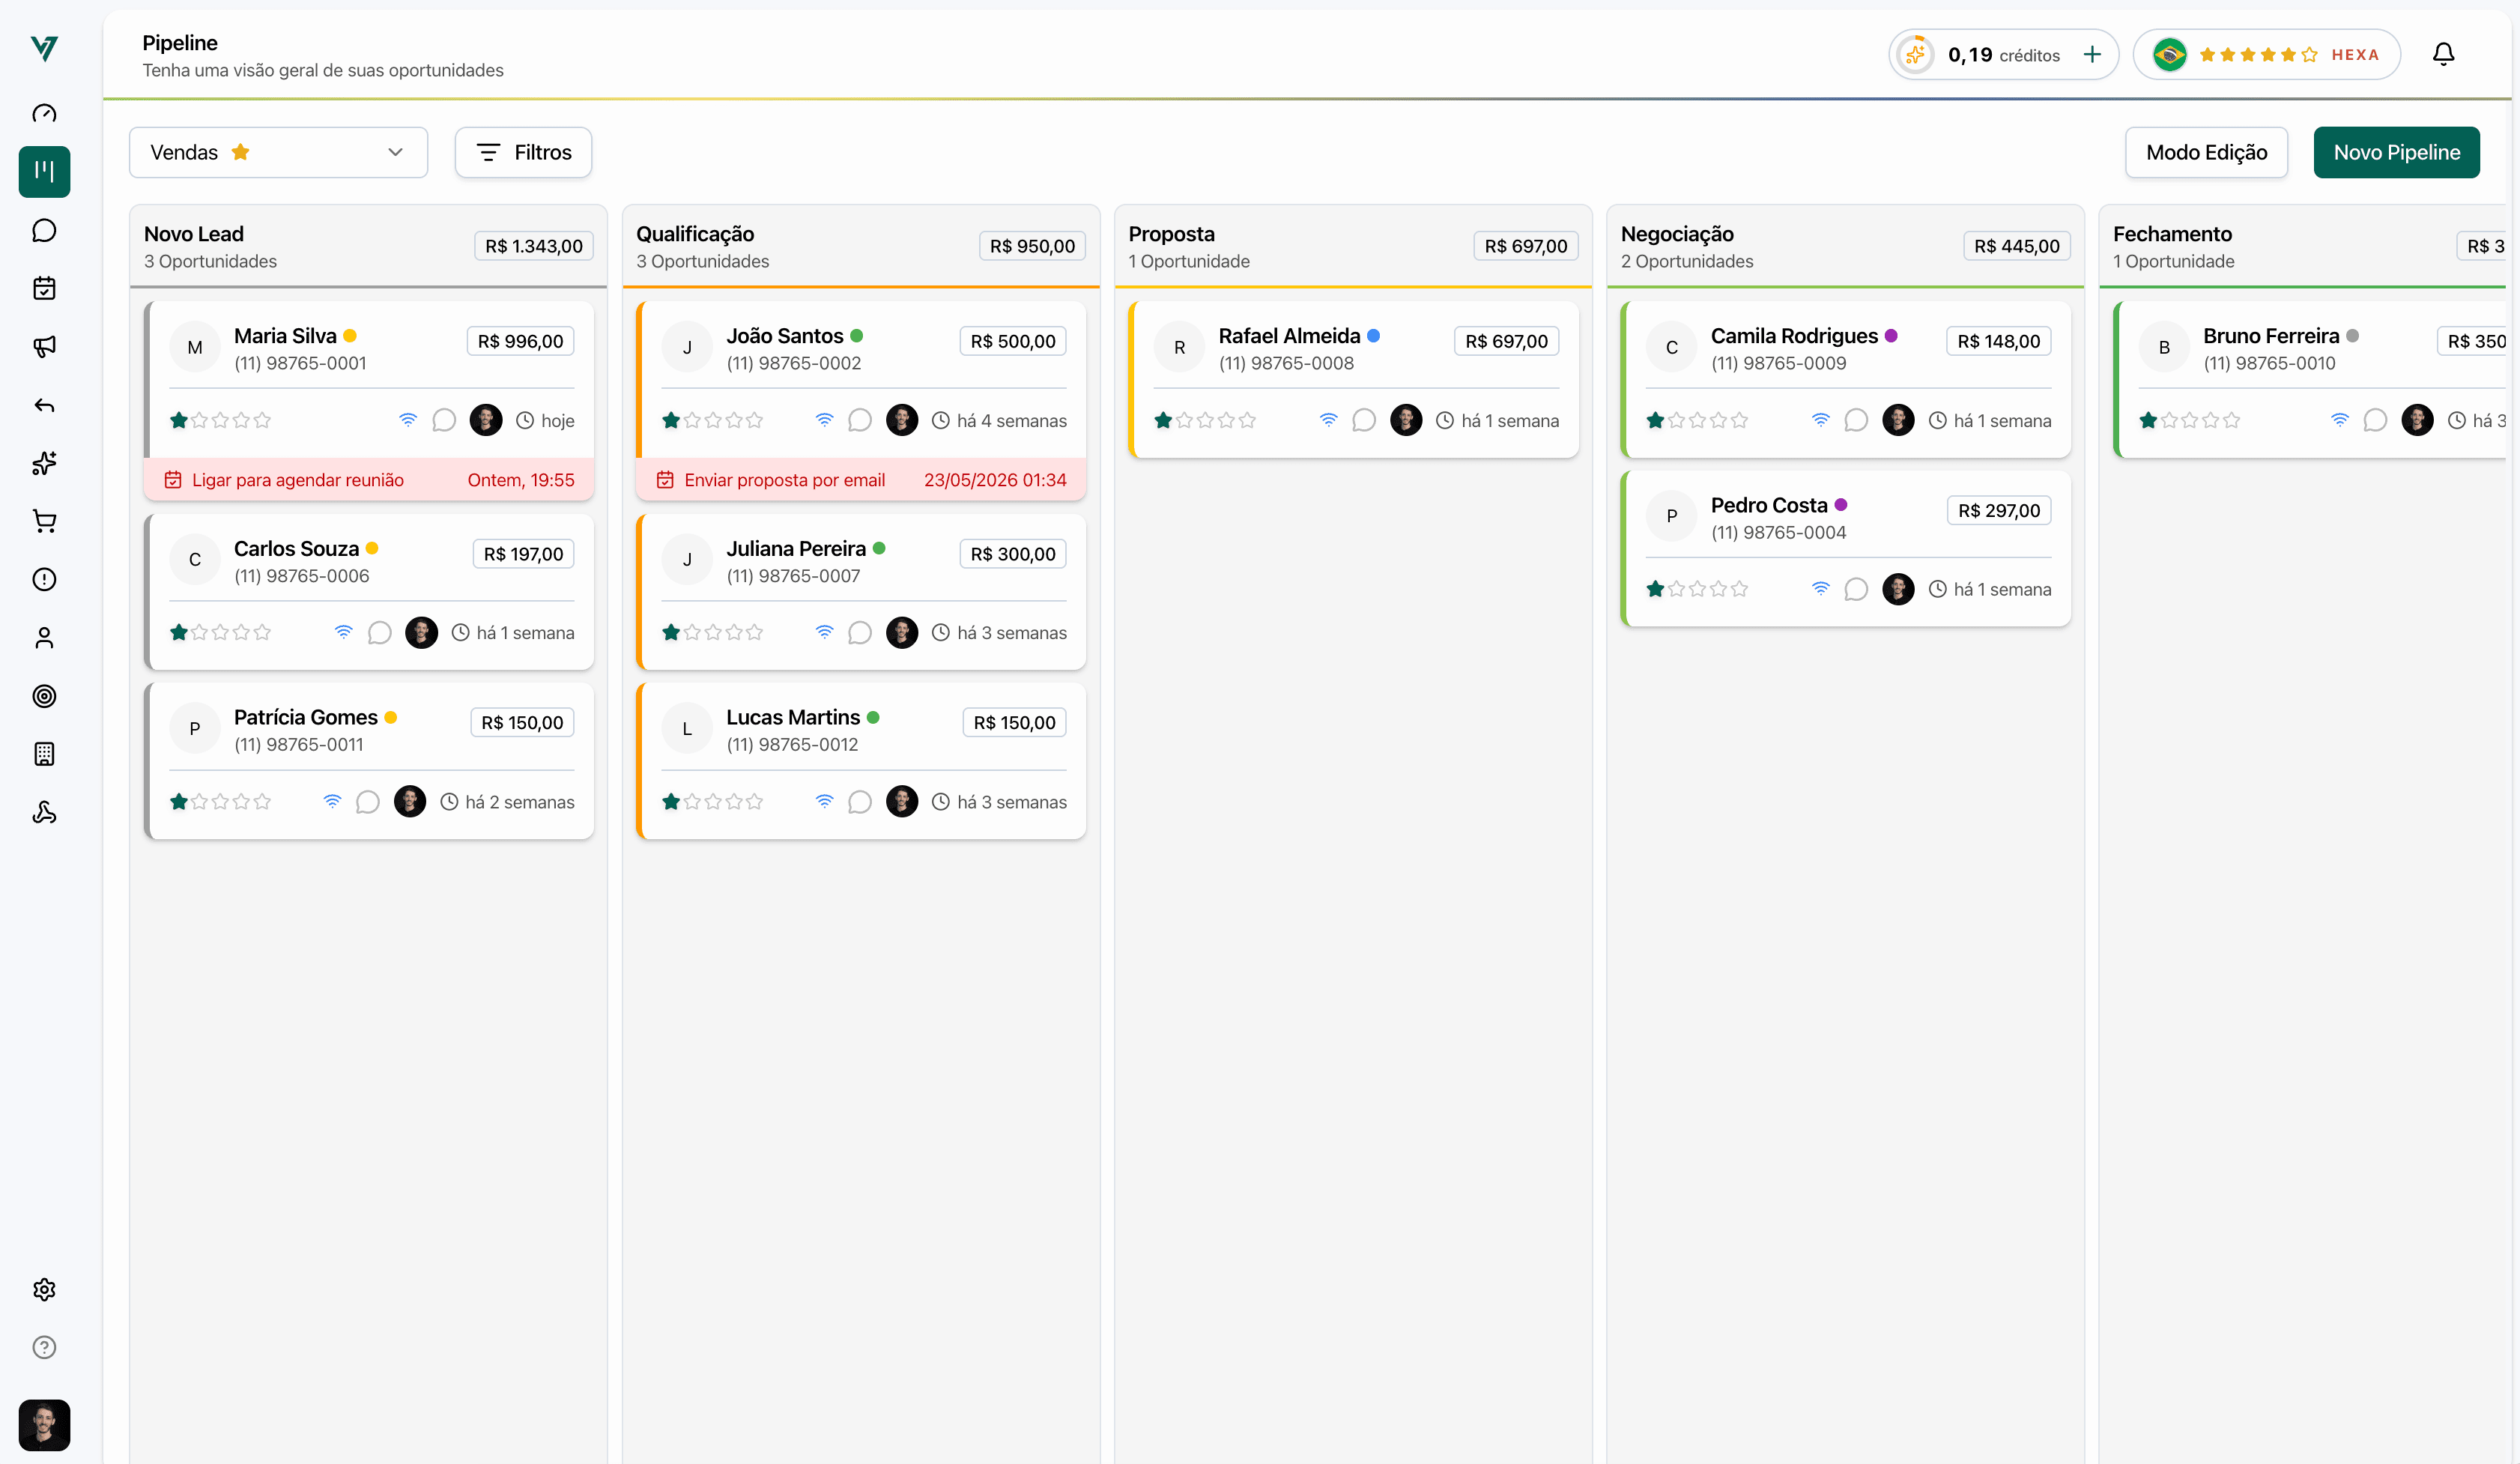Screen dimensions: 2520x1464
Task: Open the shopping cart icon in sidebar
Action: (x=44, y=521)
